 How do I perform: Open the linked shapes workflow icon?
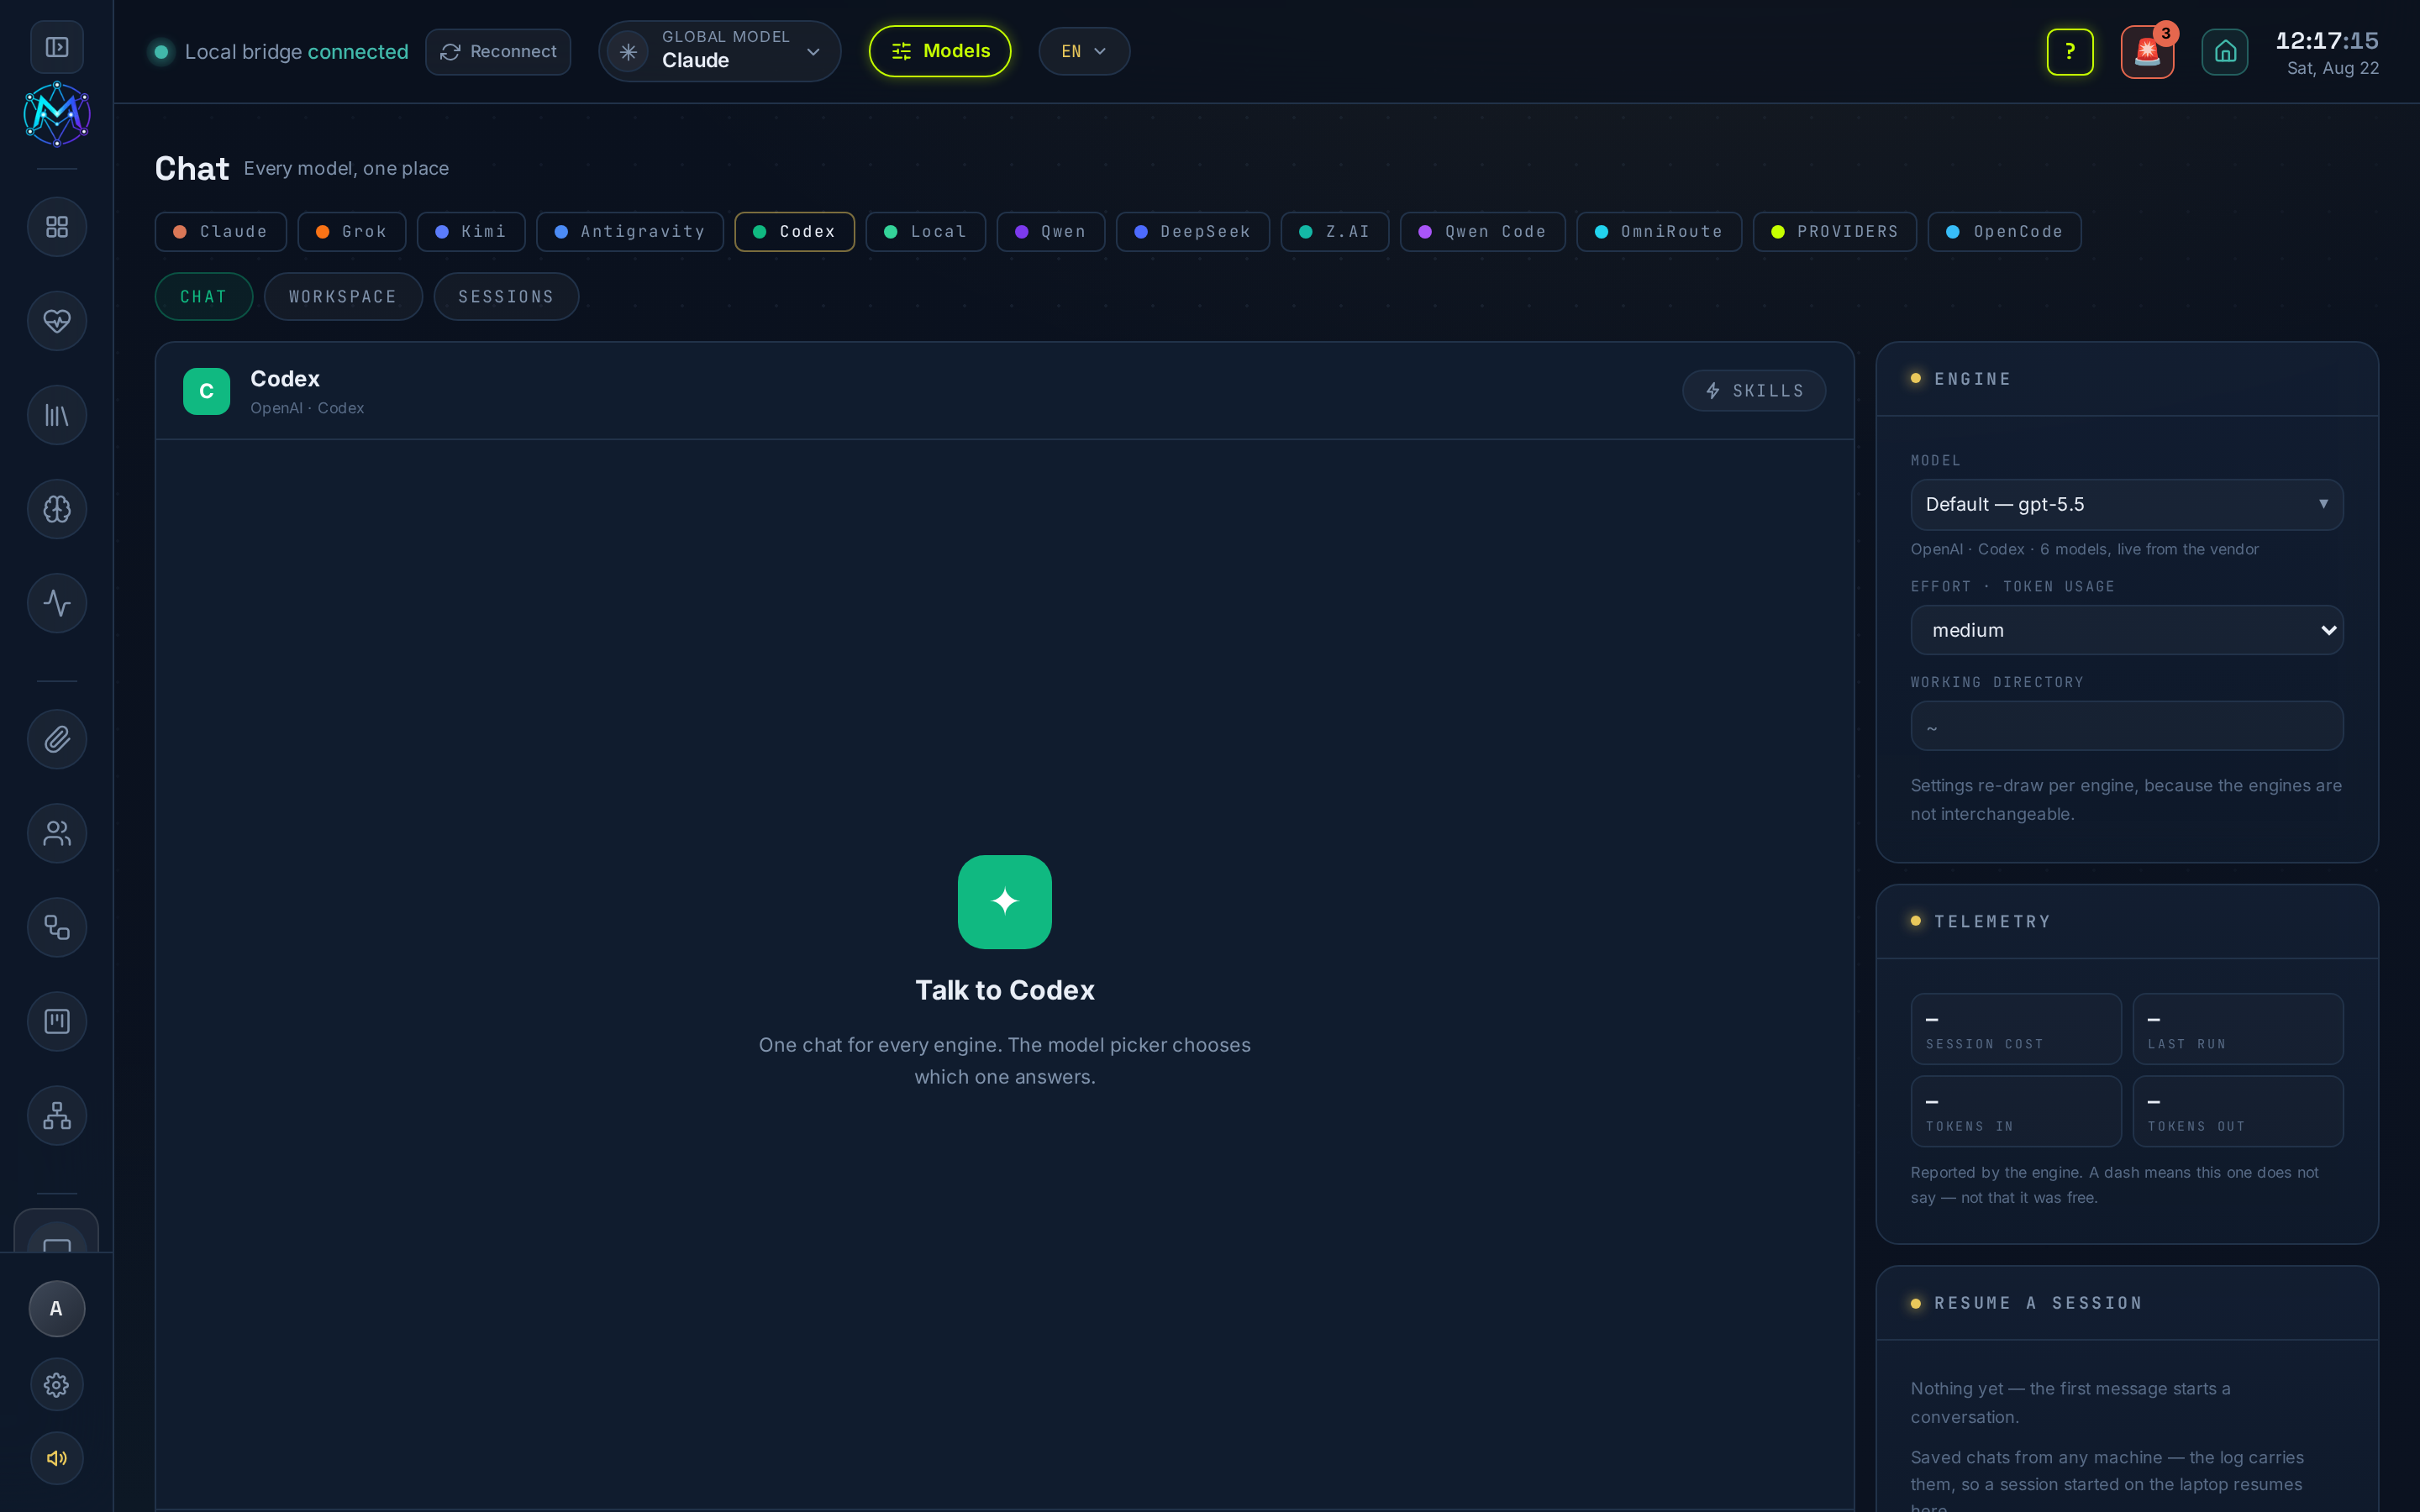[57, 927]
